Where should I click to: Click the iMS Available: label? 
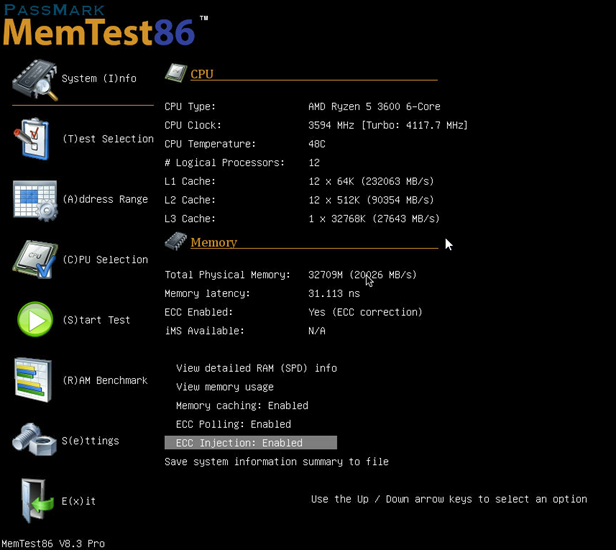[204, 331]
